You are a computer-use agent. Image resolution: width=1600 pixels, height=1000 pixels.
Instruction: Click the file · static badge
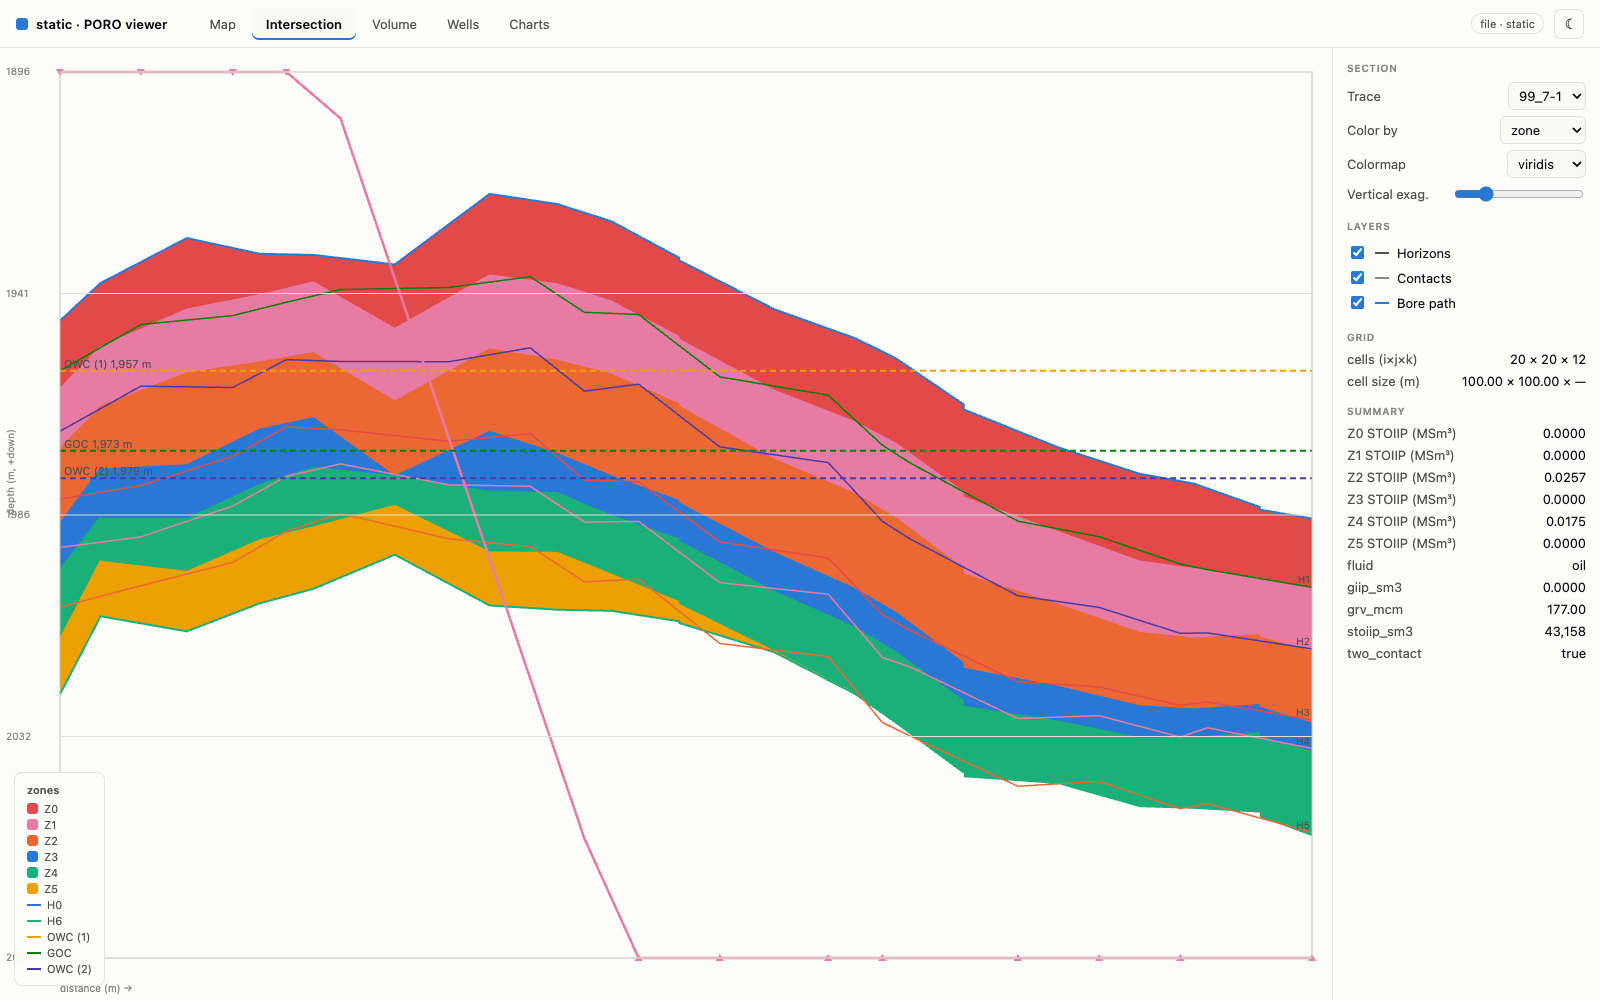click(1507, 24)
